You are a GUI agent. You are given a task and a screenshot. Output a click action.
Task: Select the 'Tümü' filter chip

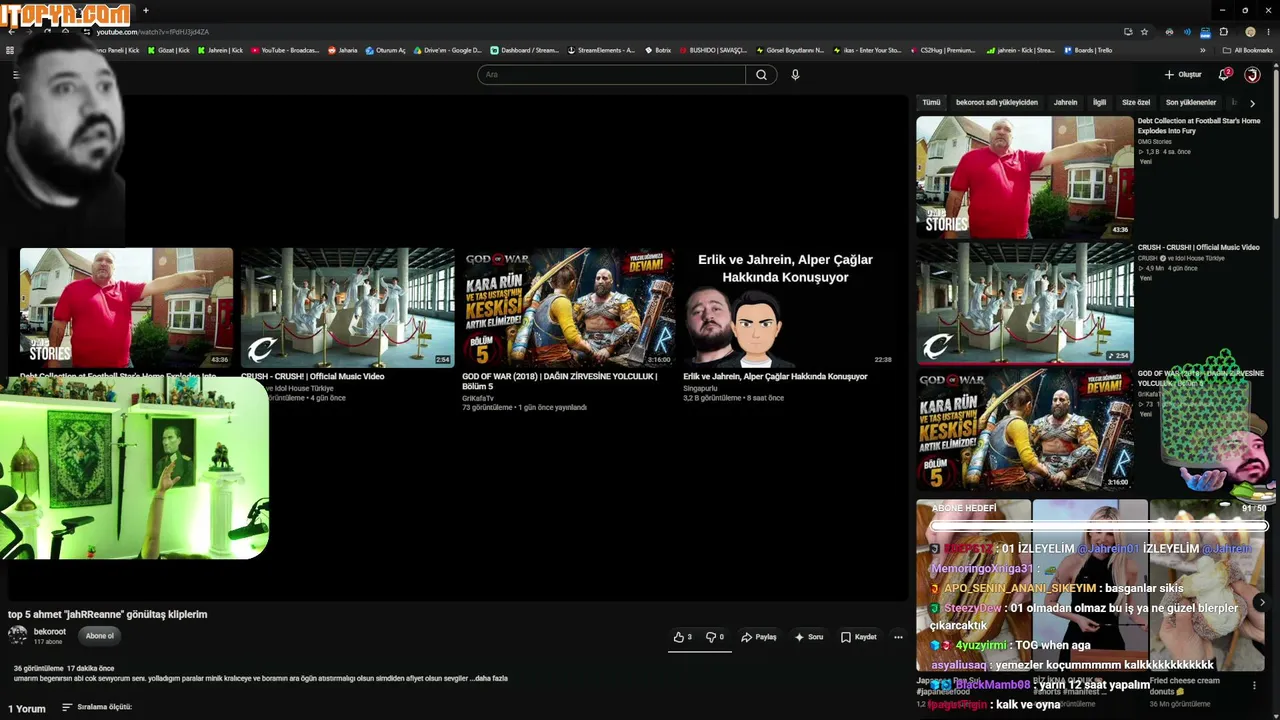(931, 102)
